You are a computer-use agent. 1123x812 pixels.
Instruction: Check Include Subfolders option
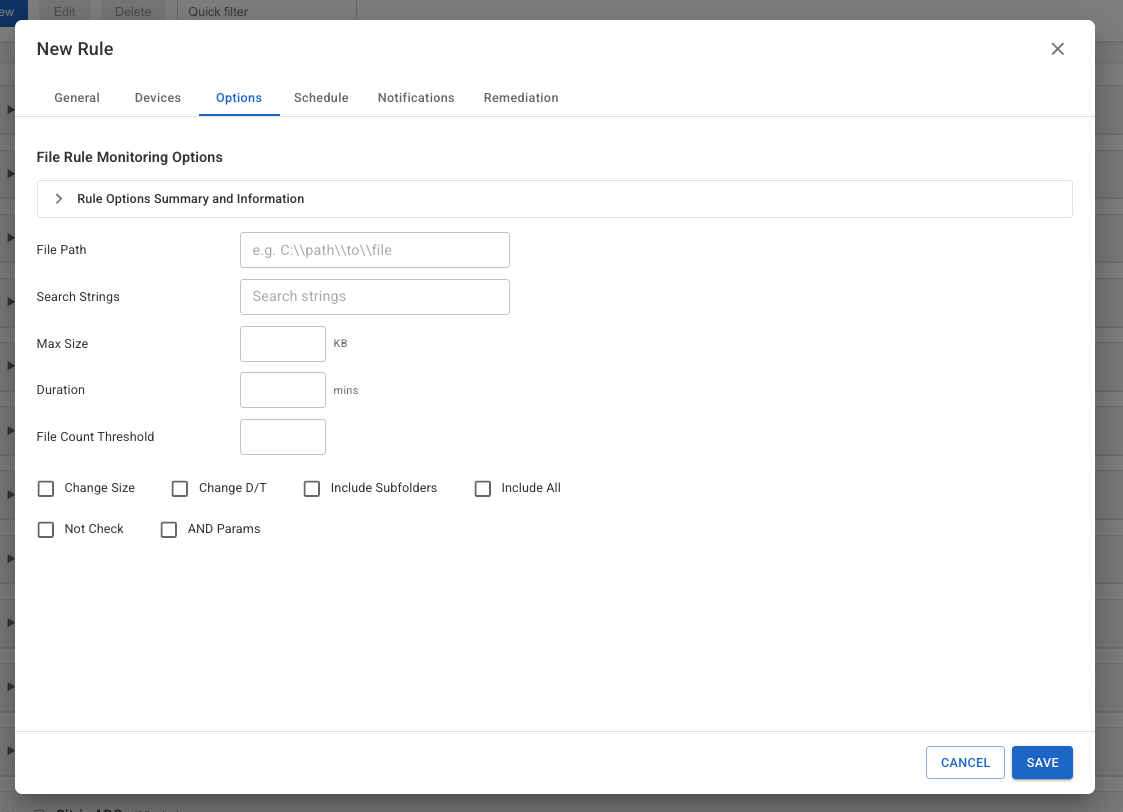click(x=312, y=488)
